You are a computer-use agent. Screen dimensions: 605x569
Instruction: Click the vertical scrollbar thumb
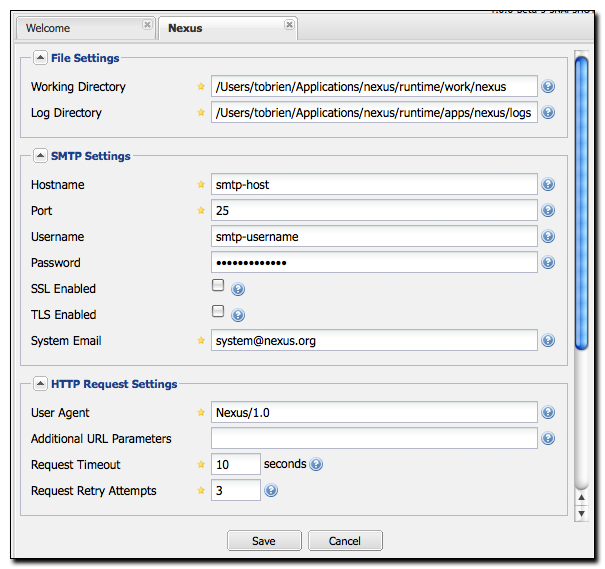[581, 200]
